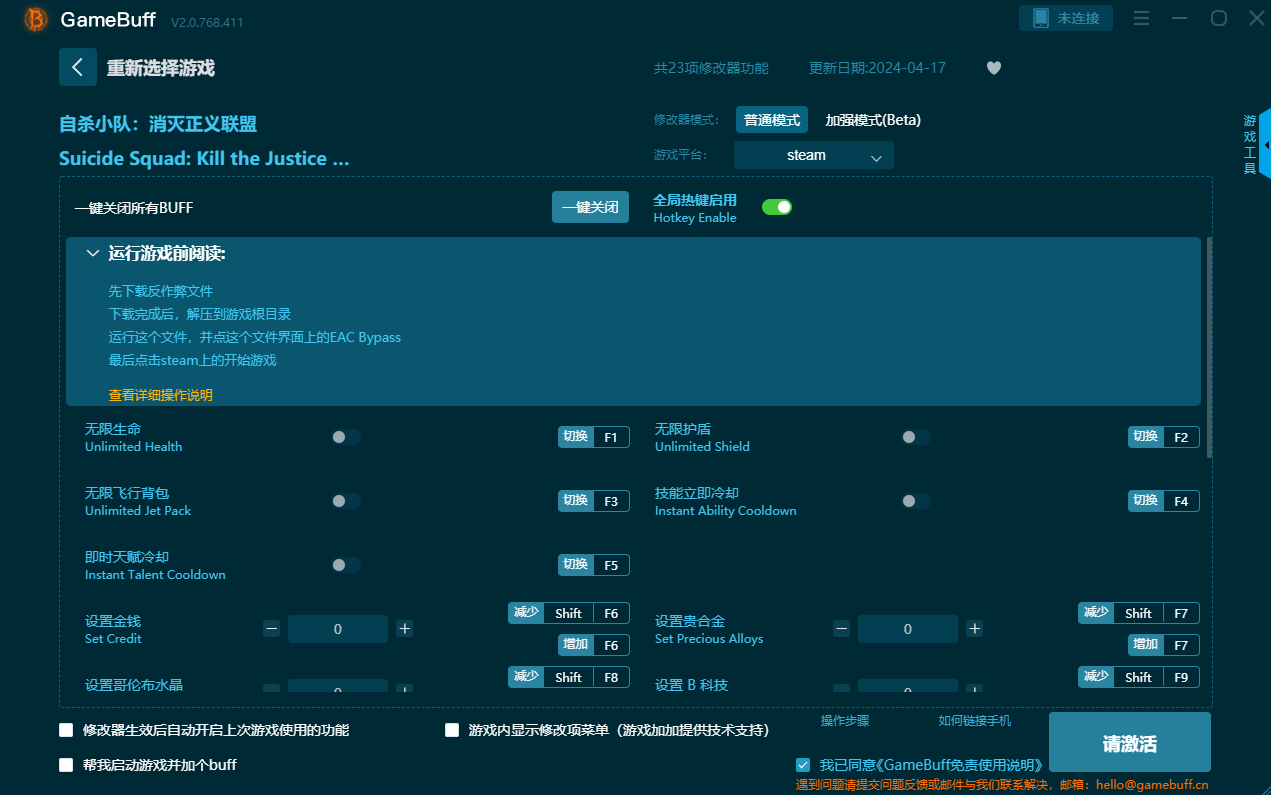Viewport: 1271px width, 795px height.
Task: Click the 先下载反作弊文件 instruction line
Action: [x=161, y=292]
